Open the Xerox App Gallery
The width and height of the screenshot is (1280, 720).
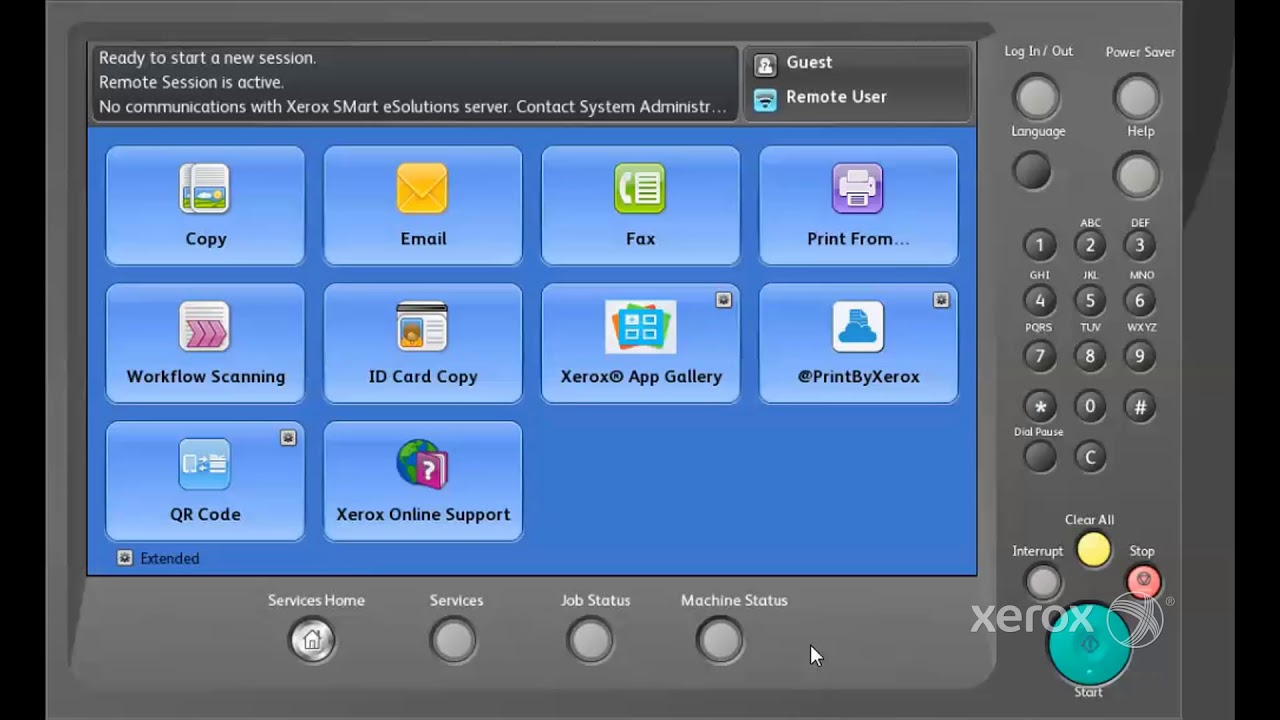click(640, 343)
